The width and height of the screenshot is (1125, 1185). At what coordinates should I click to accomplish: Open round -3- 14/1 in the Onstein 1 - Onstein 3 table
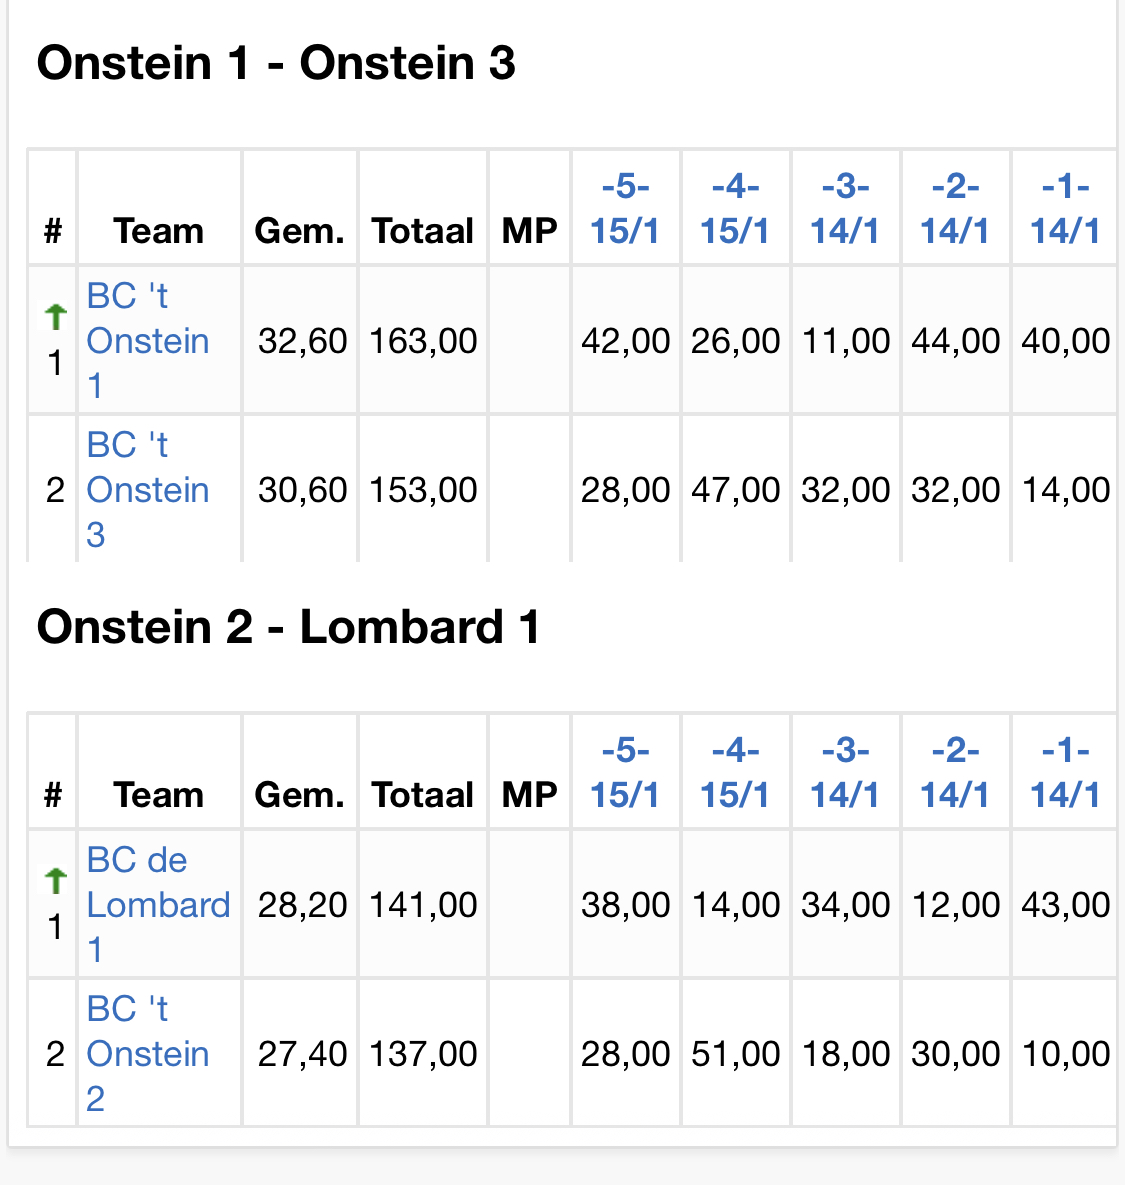[845, 209]
